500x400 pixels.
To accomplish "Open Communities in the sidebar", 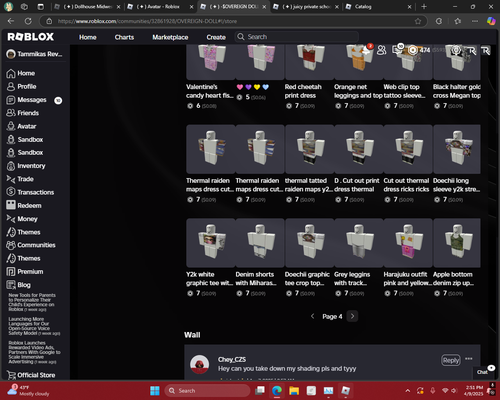I will pyautogui.click(x=31, y=245).
